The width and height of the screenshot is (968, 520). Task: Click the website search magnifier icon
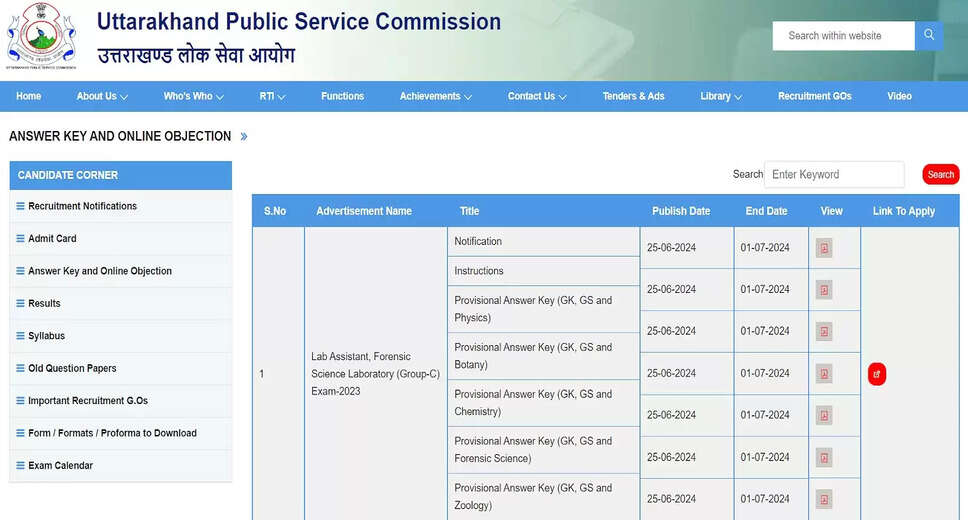[928, 36]
